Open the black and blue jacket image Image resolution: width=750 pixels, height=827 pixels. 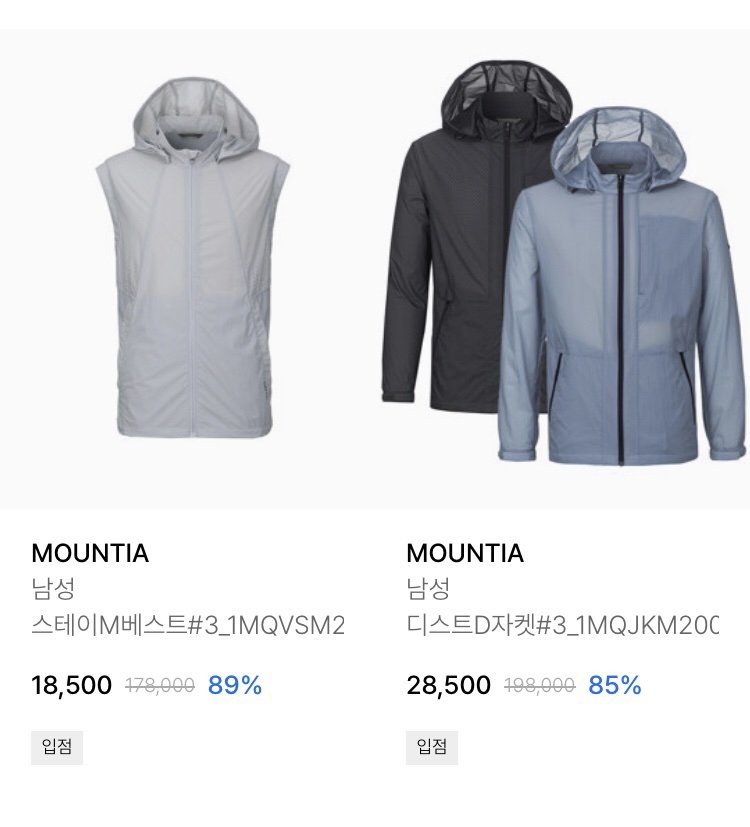[x=562, y=269]
